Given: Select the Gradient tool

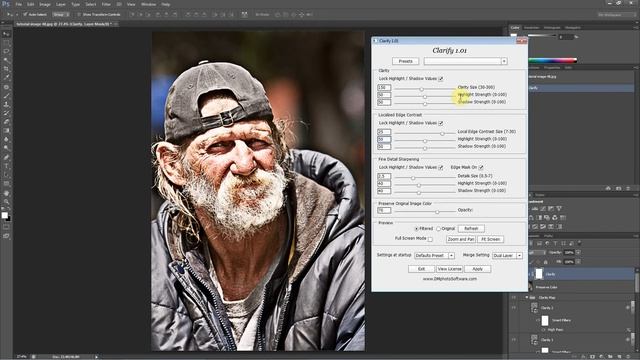Looking at the screenshot, I should (x=6, y=131).
